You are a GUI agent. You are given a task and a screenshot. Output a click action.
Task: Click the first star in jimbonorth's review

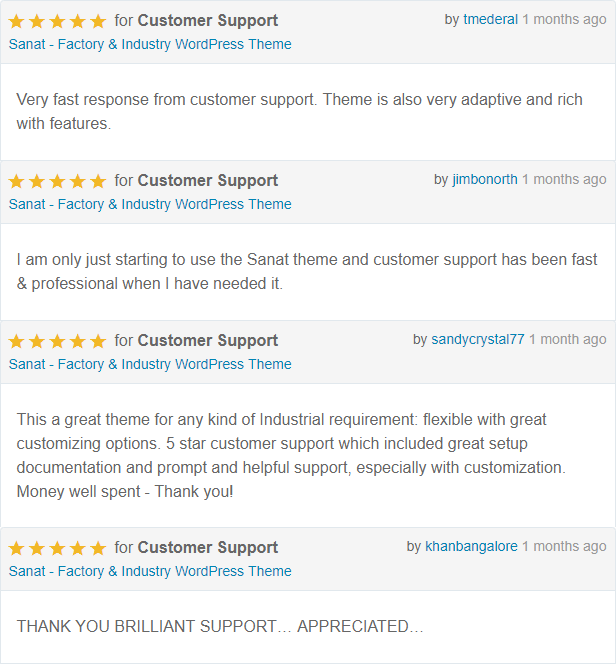pyautogui.click(x=17, y=181)
